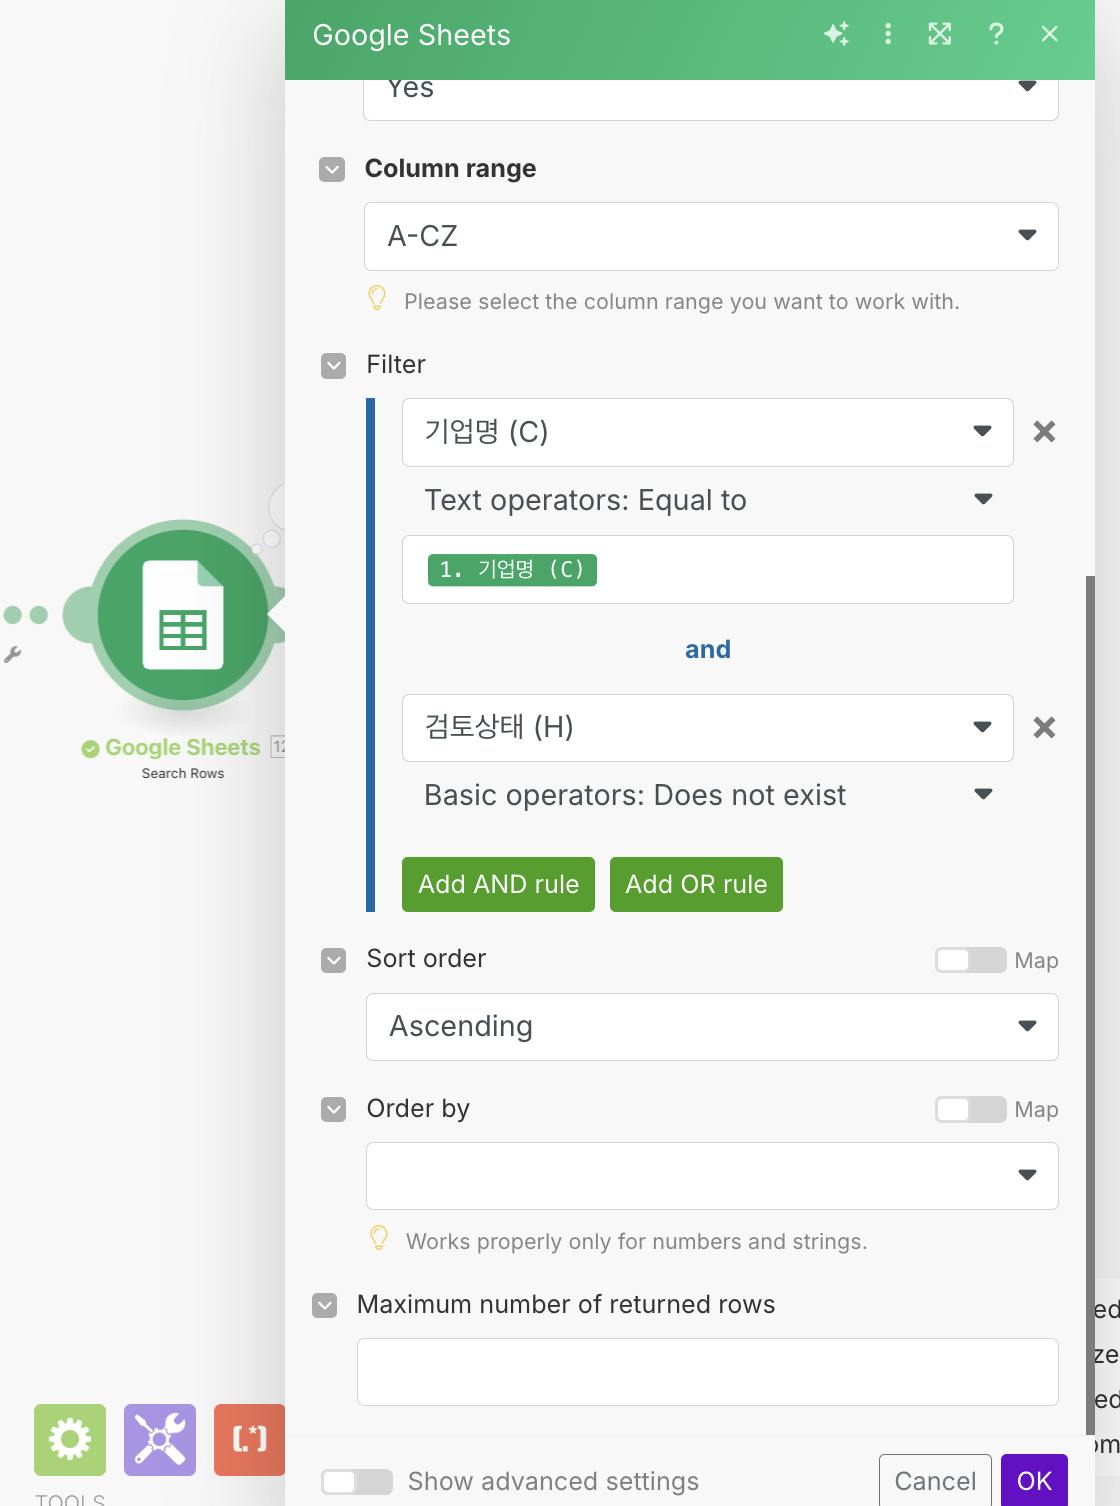Click the Cancel button
Screen dimensions: 1120x1506
coord(935,1481)
